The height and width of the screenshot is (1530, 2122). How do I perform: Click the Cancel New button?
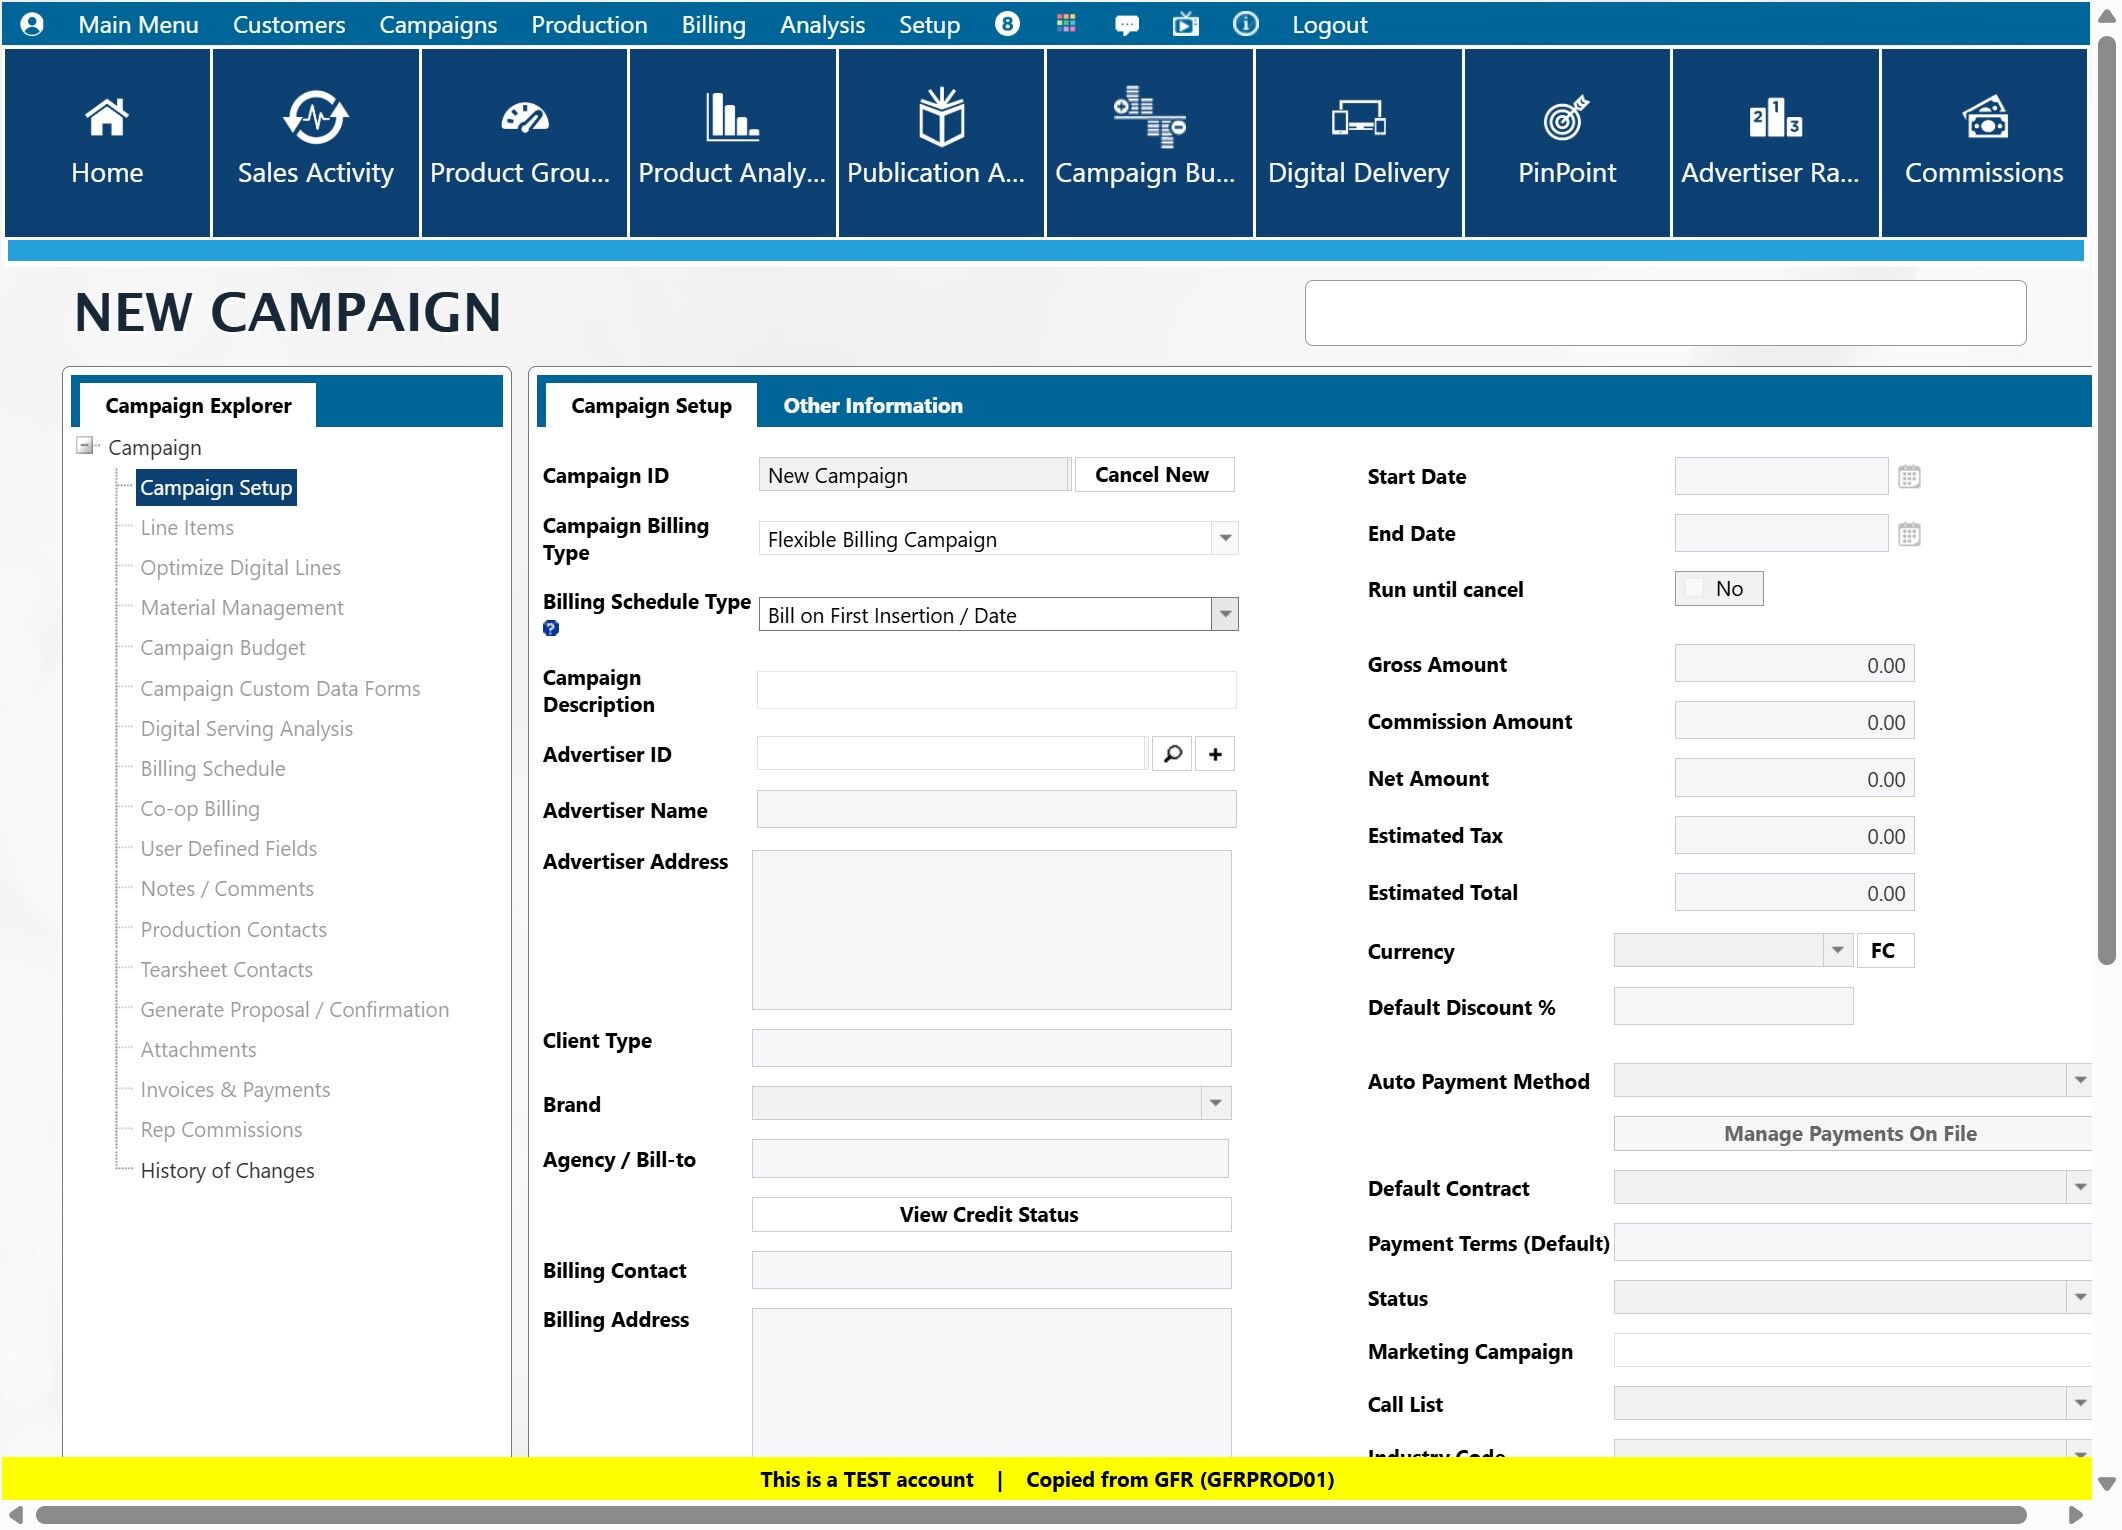[x=1152, y=475]
